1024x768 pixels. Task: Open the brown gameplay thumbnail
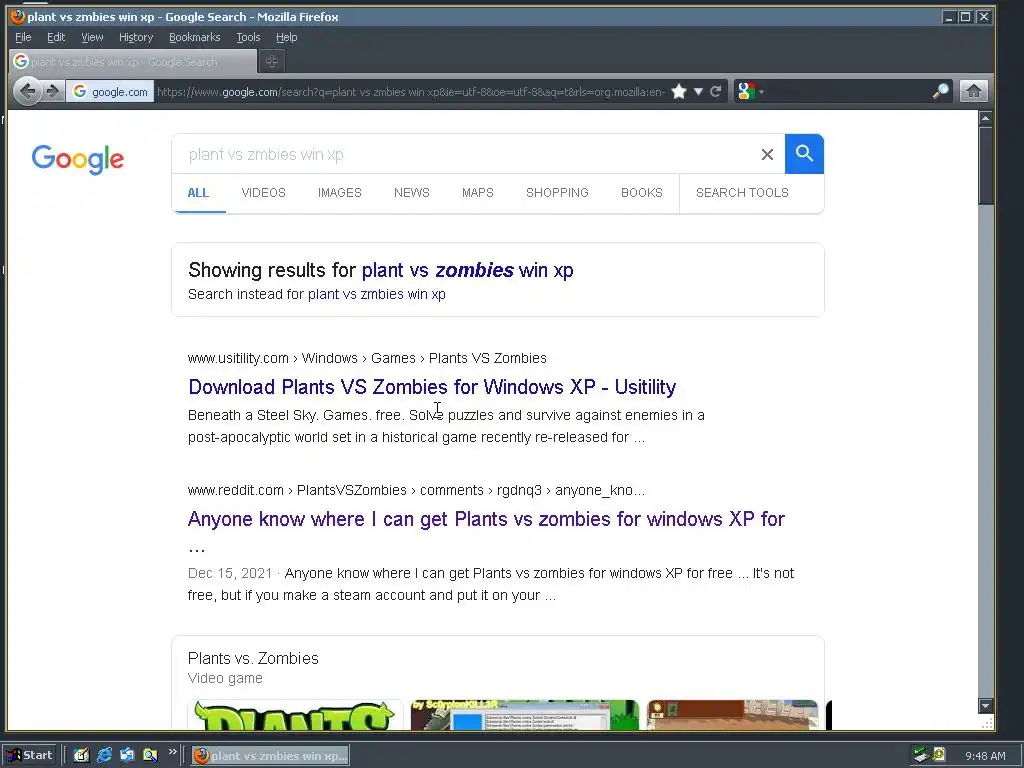click(732, 714)
